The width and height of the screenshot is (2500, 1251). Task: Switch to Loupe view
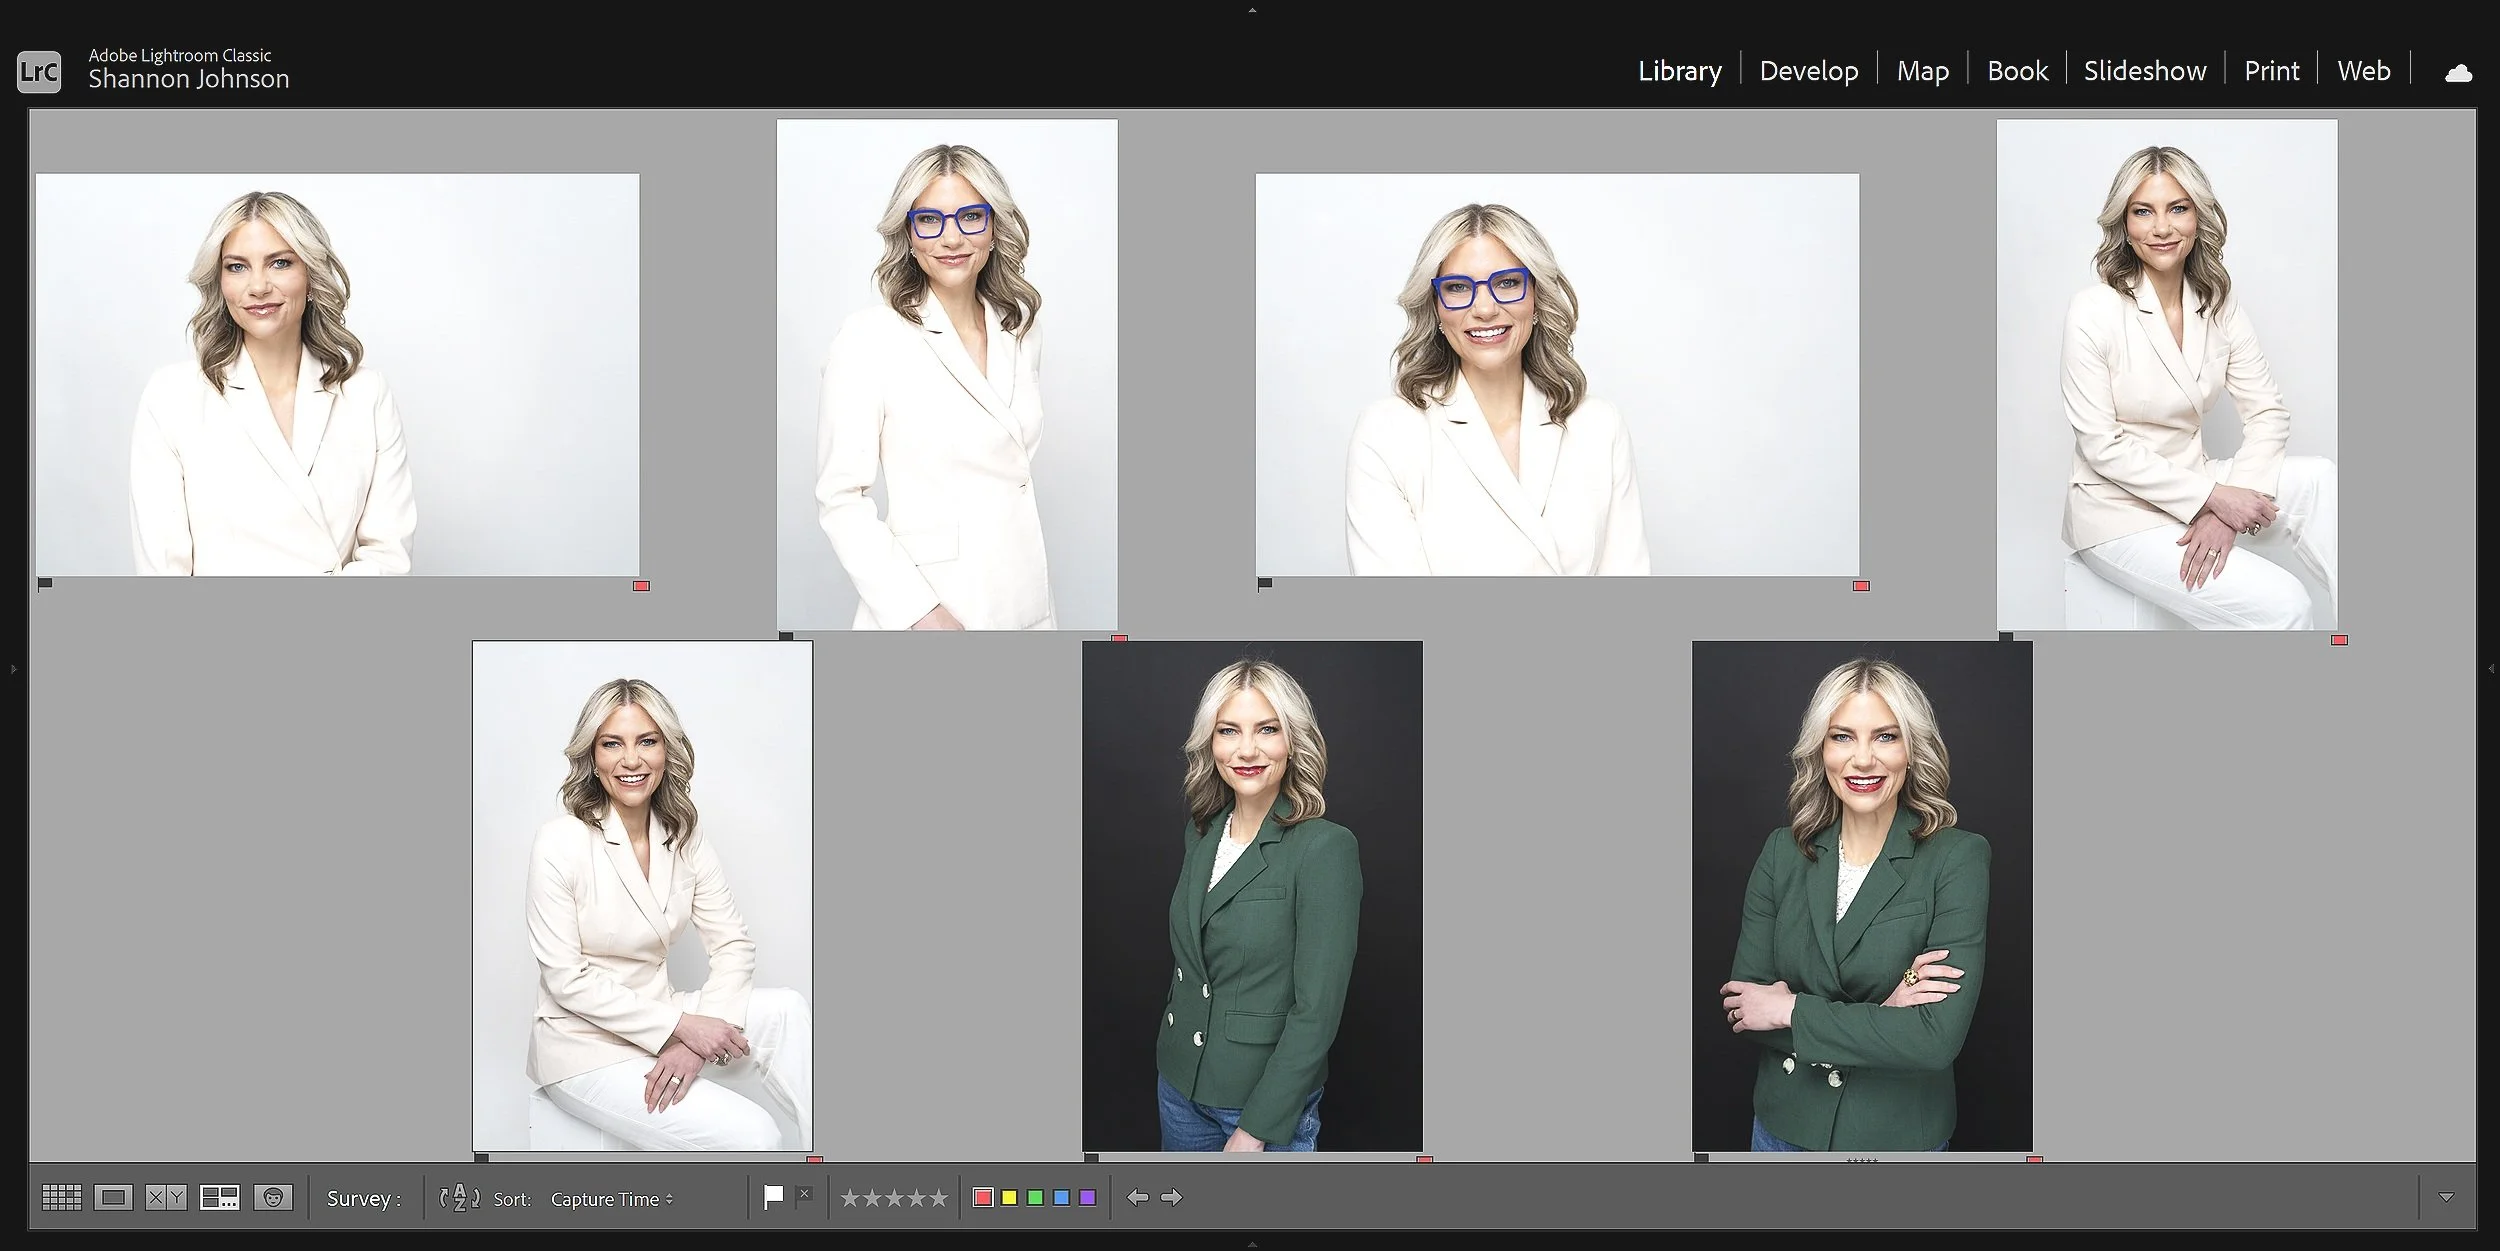point(113,1197)
